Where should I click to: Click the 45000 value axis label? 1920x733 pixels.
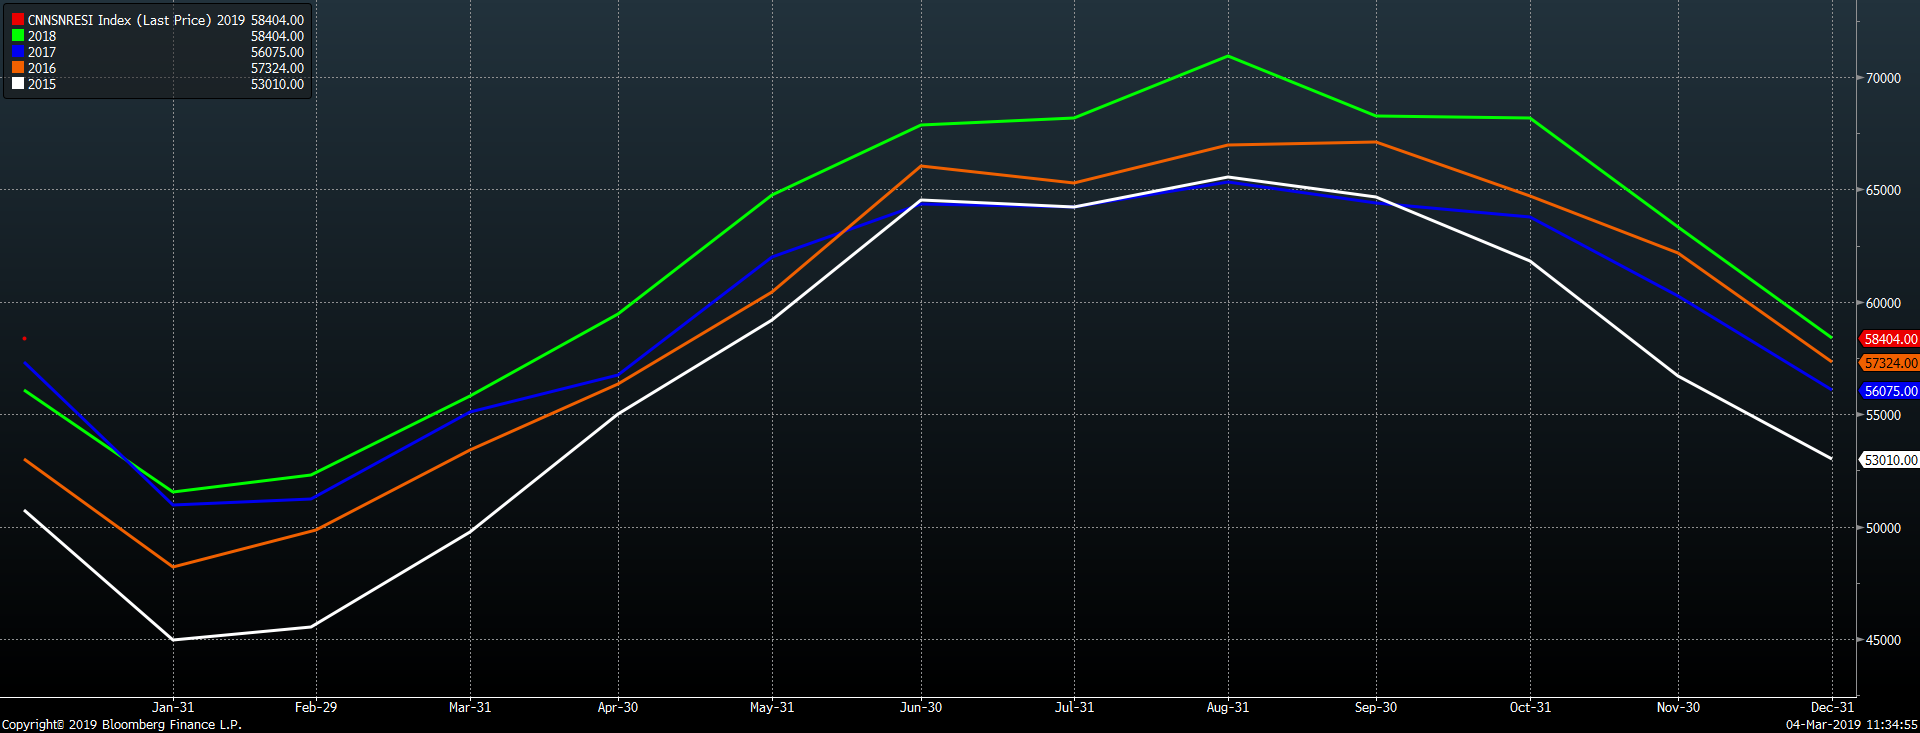click(1883, 640)
